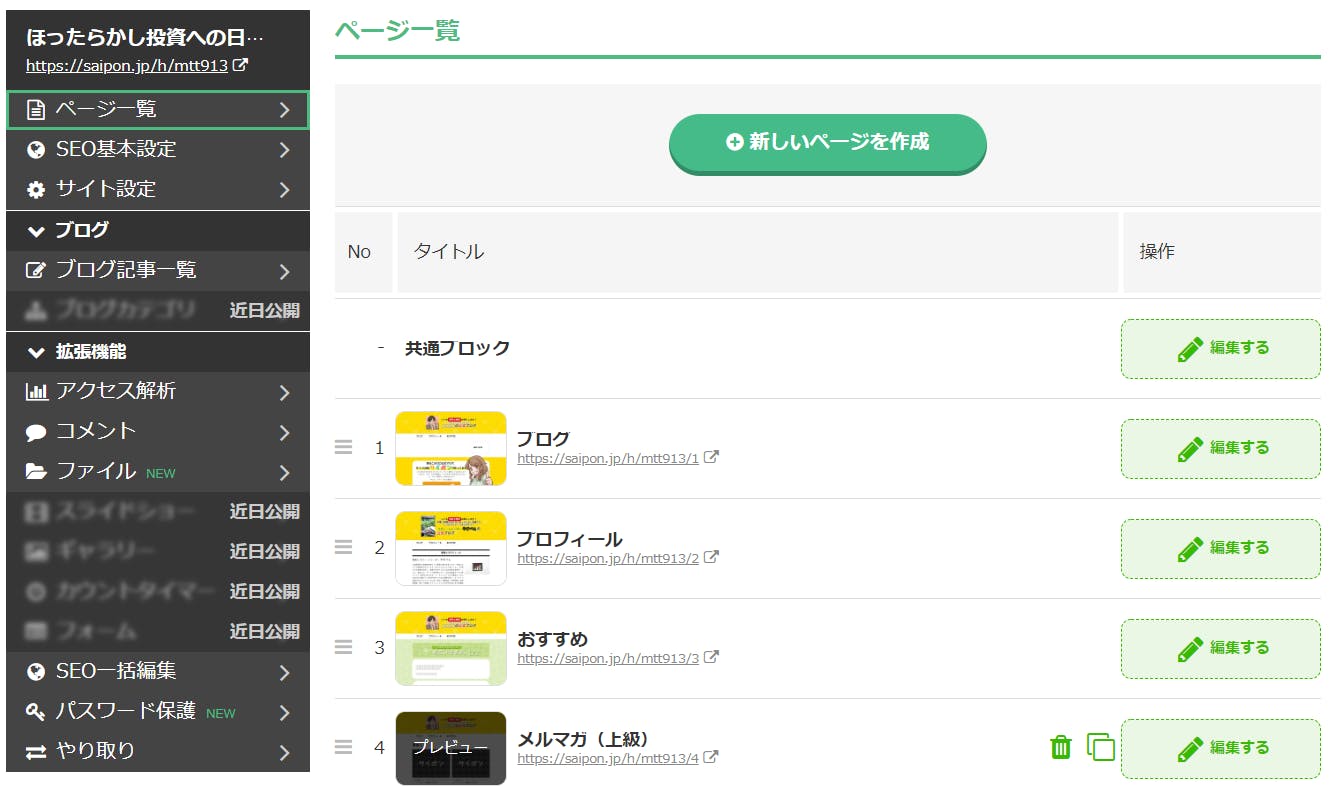Image resolution: width=1344 pixels, height=794 pixels.
Task: Click the duplicate icon for メルマガ（上級）
Action: 1100,747
